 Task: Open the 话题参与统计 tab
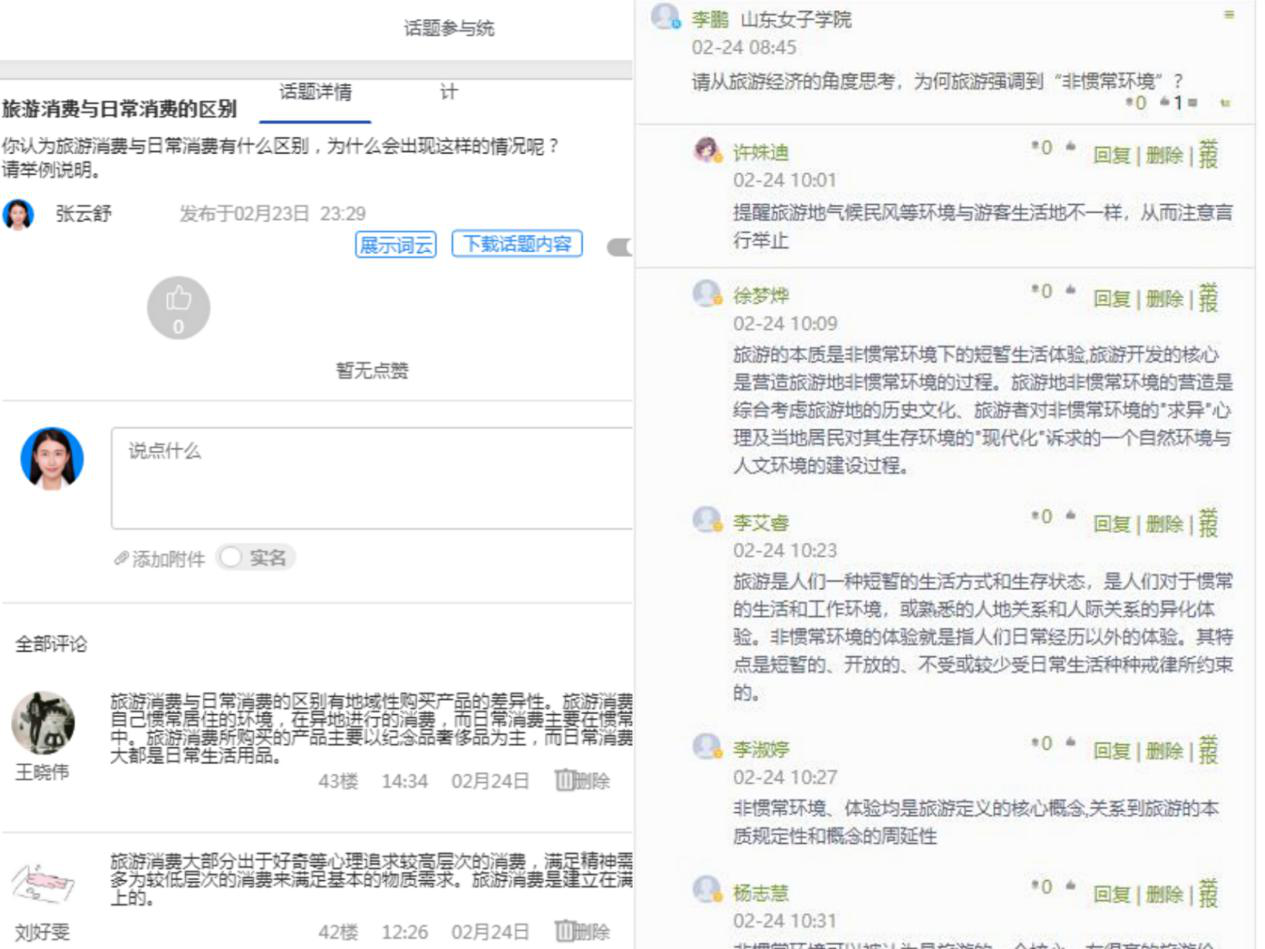pos(449,28)
